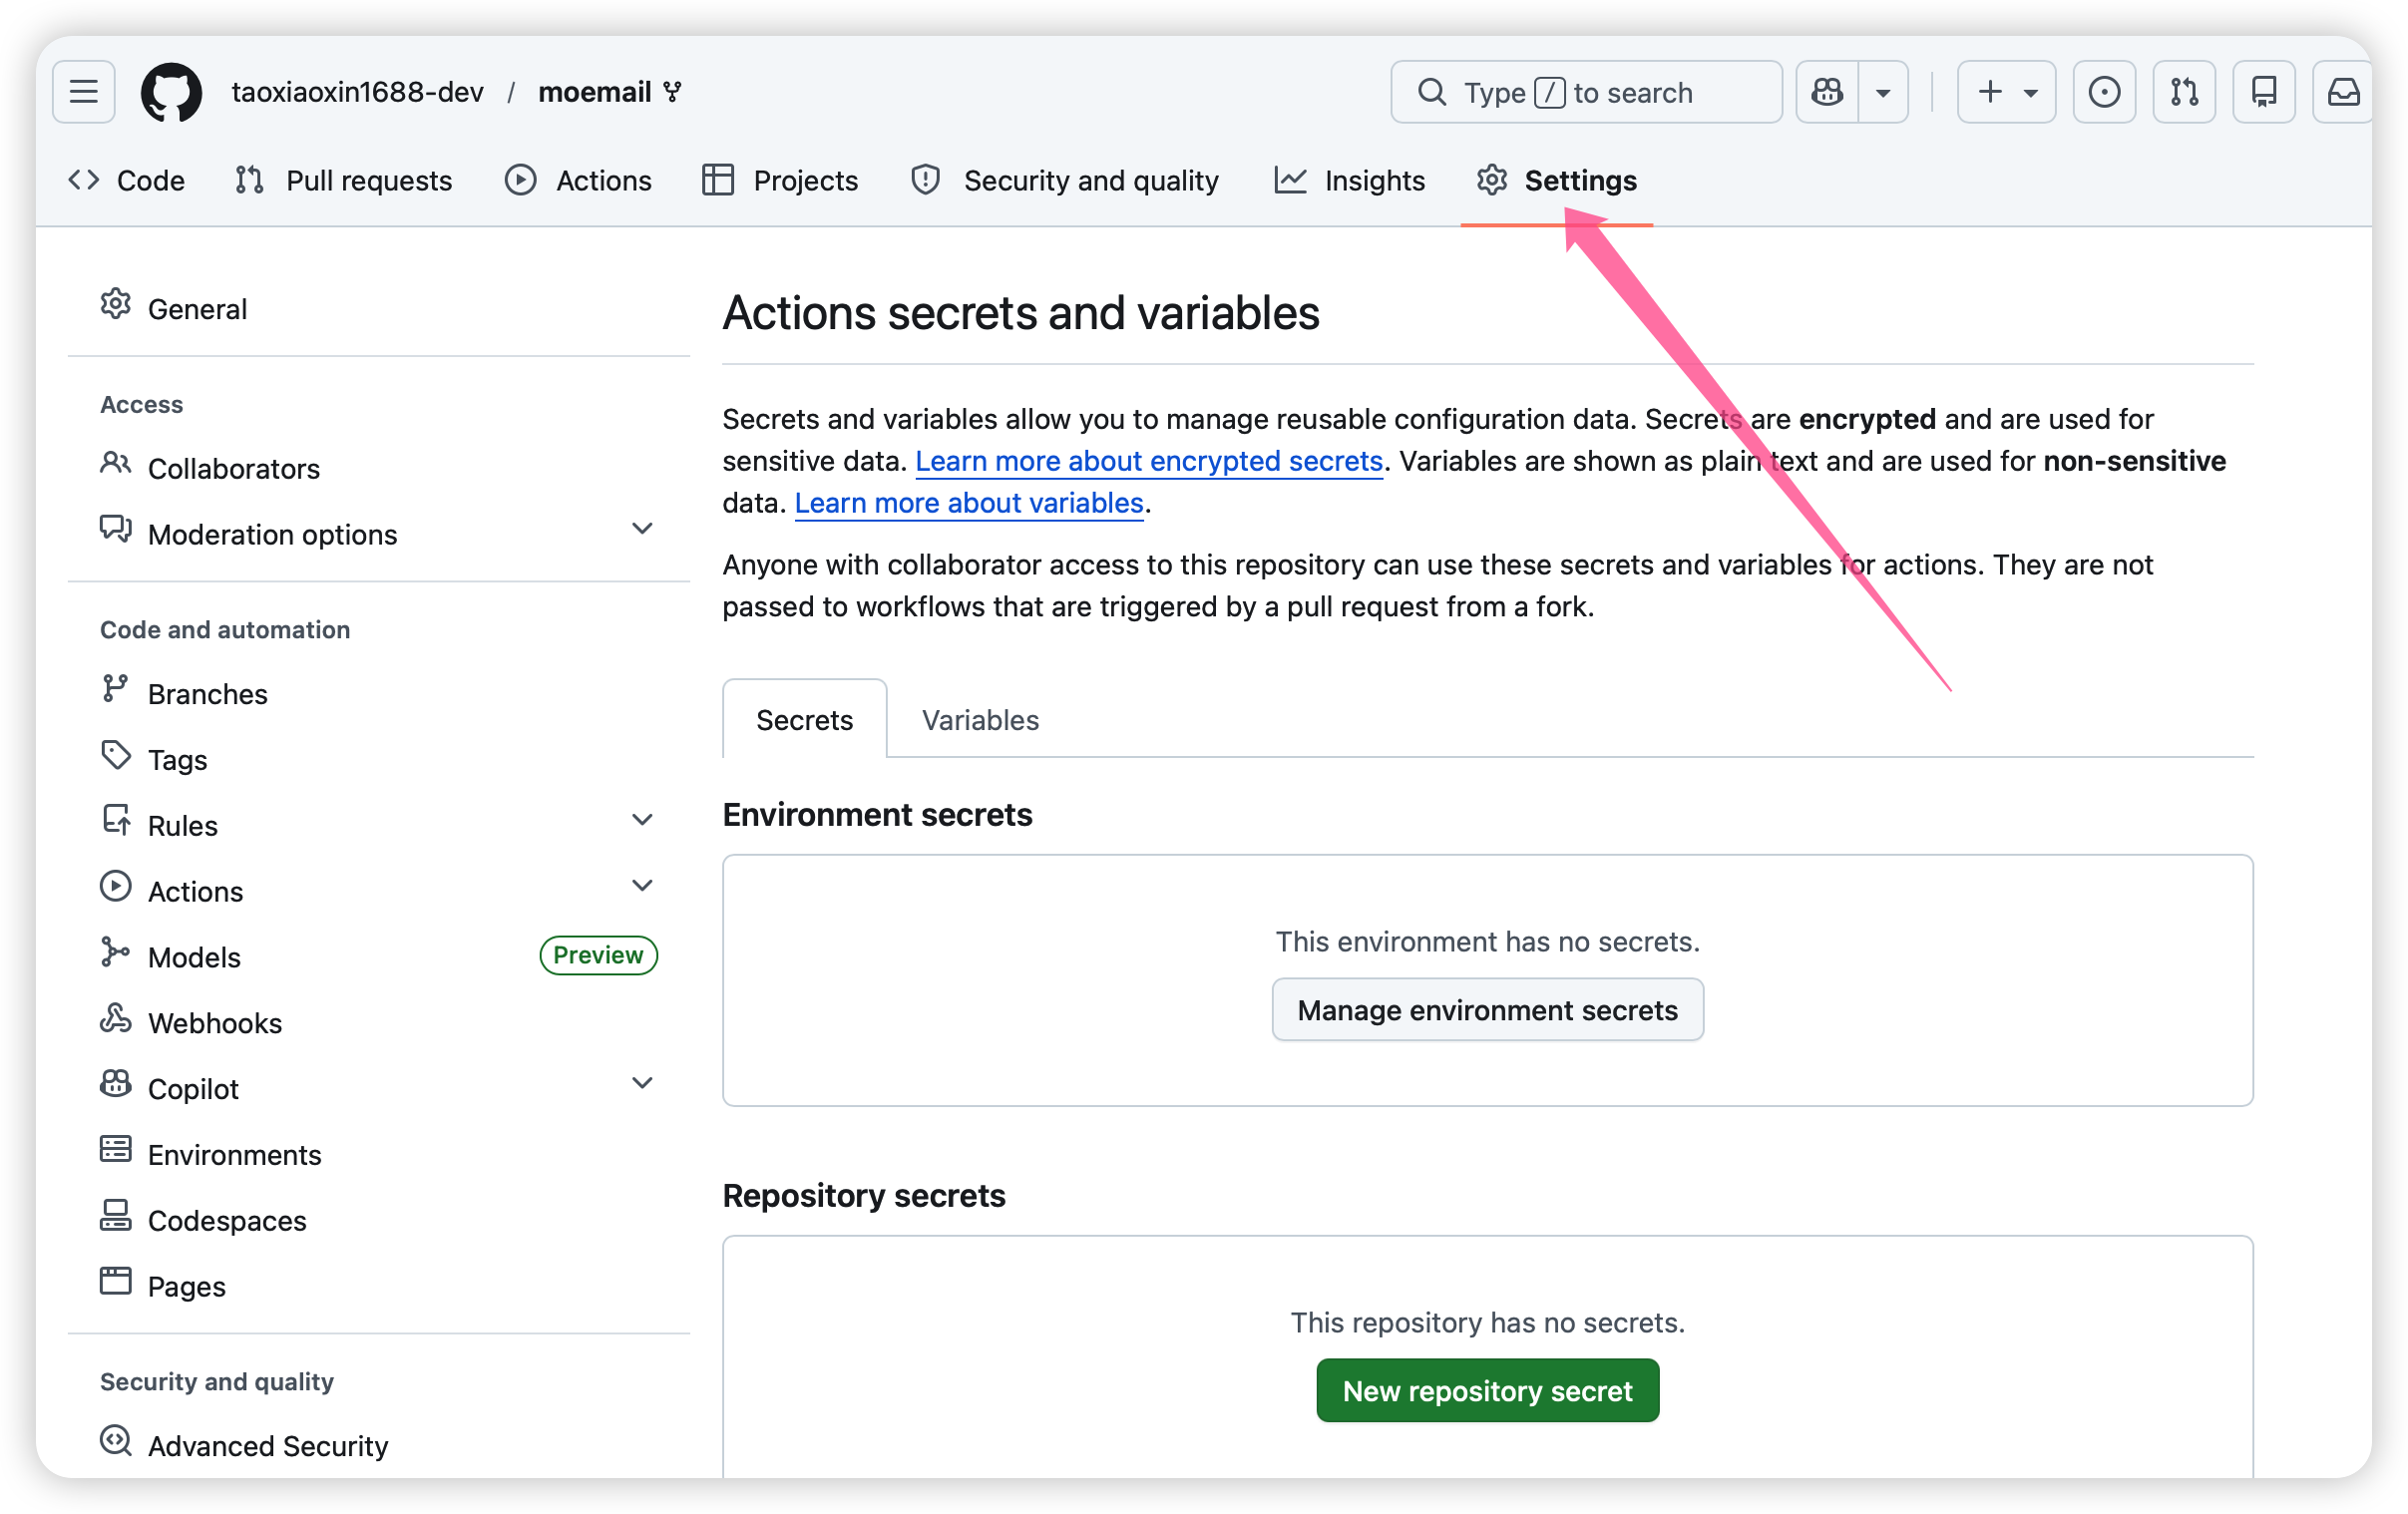This screenshot has width=2408, height=1514.
Task: Open dropdown arrow beside Copilot button
Action: click(1883, 92)
